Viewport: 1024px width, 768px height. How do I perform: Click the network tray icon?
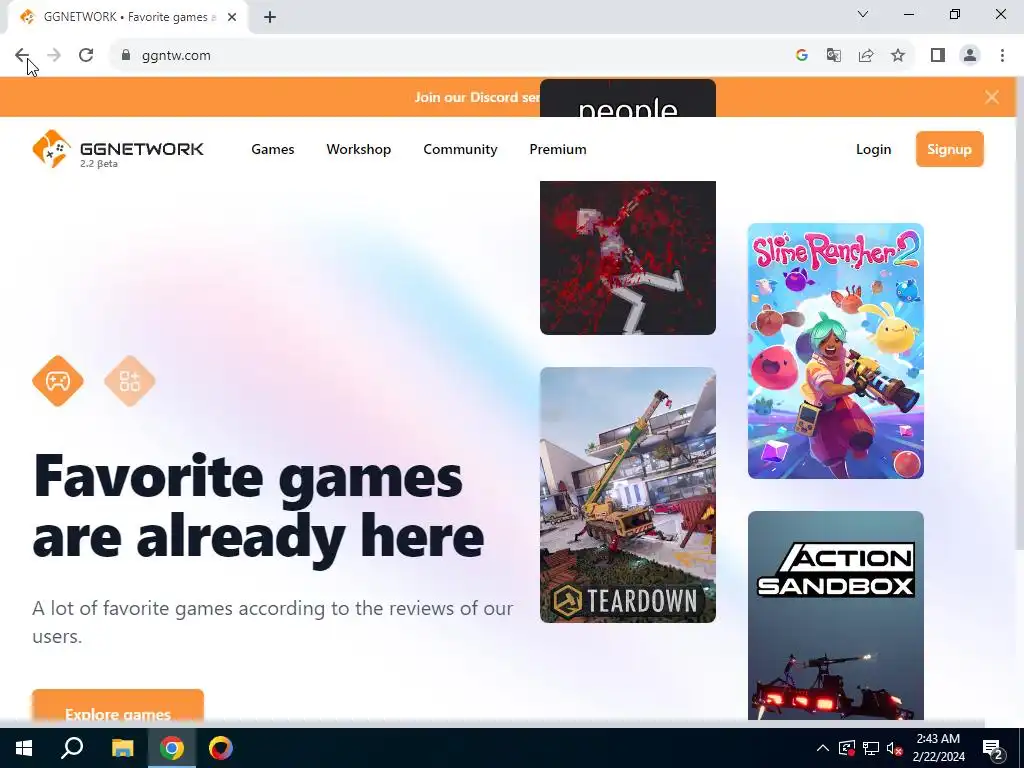[x=871, y=748]
